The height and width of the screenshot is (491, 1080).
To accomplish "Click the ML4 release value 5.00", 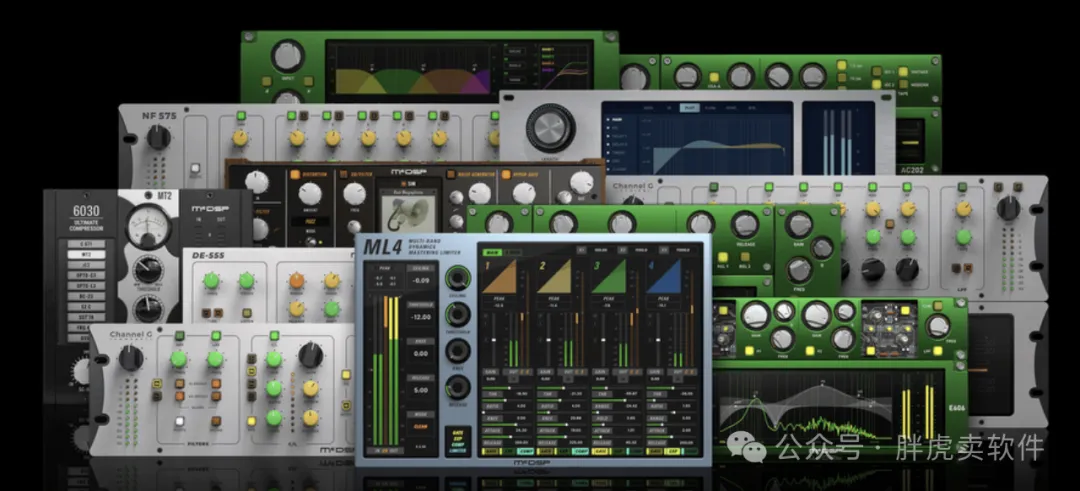I will (420, 390).
